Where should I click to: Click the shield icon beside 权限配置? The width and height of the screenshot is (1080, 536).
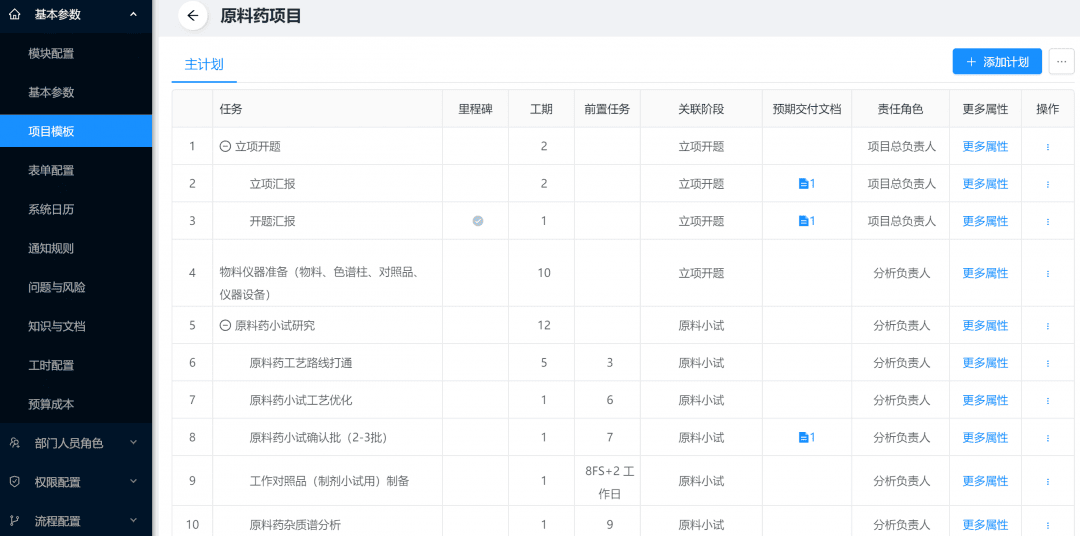pos(14,482)
